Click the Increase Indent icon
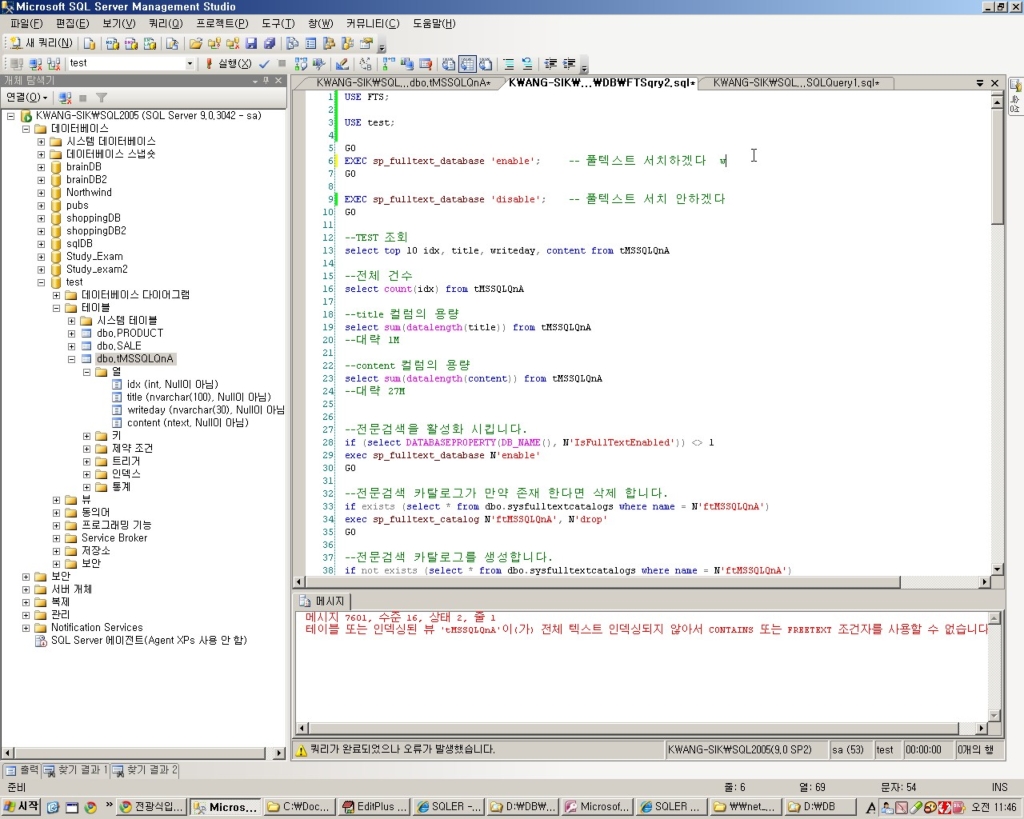Viewport: 1024px width, 819px height. tap(569, 63)
